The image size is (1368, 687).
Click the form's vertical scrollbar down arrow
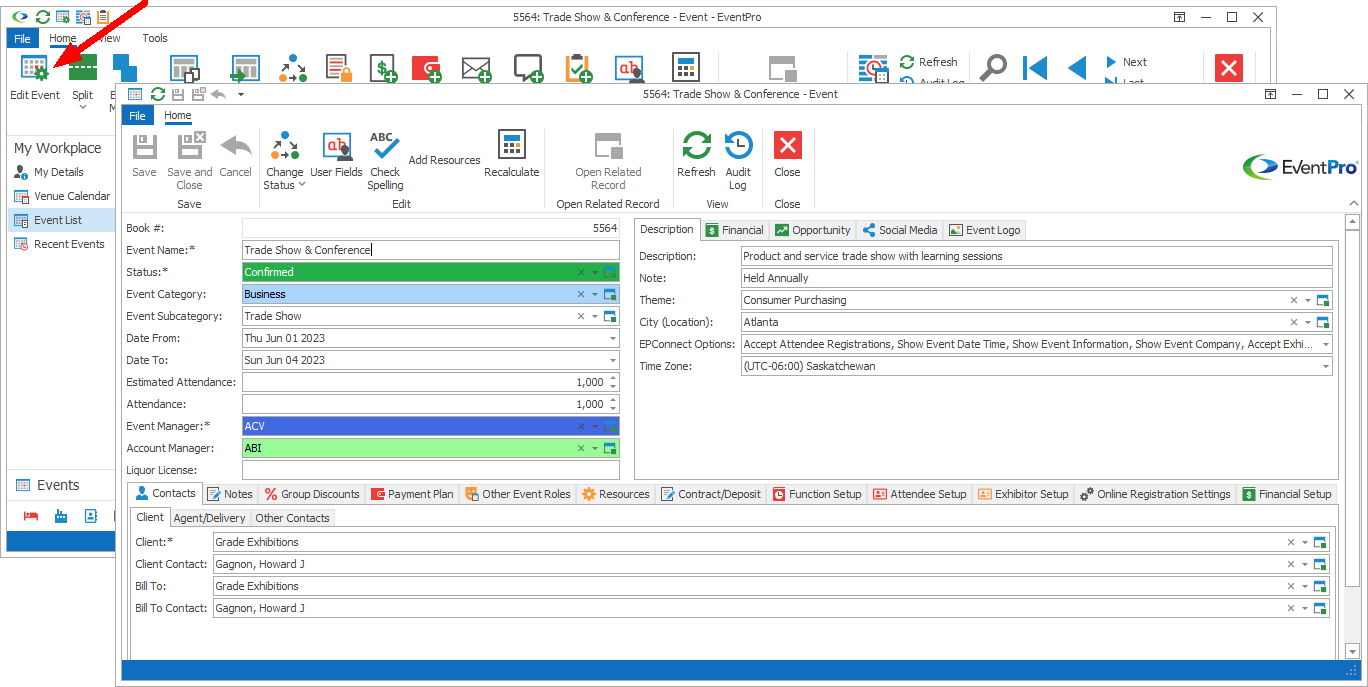click(1352, 651)
